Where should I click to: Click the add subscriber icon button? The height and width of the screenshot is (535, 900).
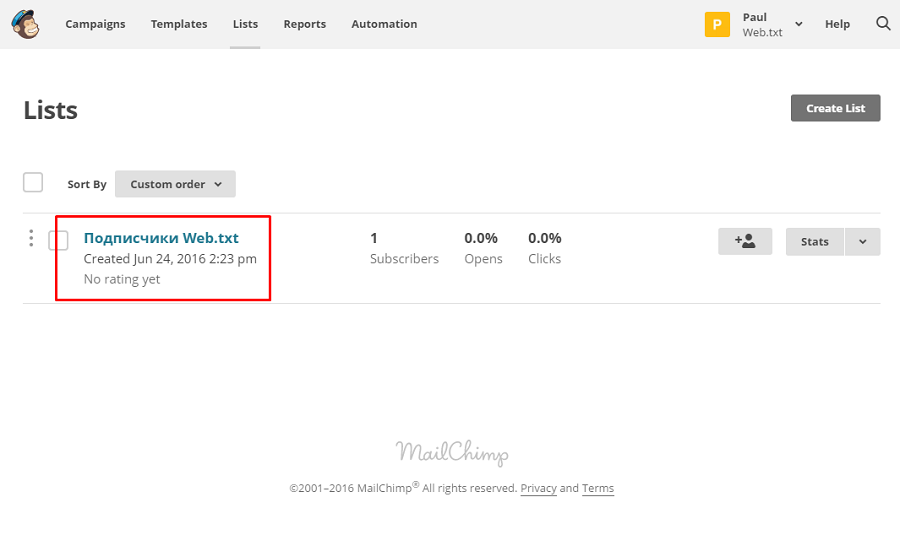click(x=744, y=241)
